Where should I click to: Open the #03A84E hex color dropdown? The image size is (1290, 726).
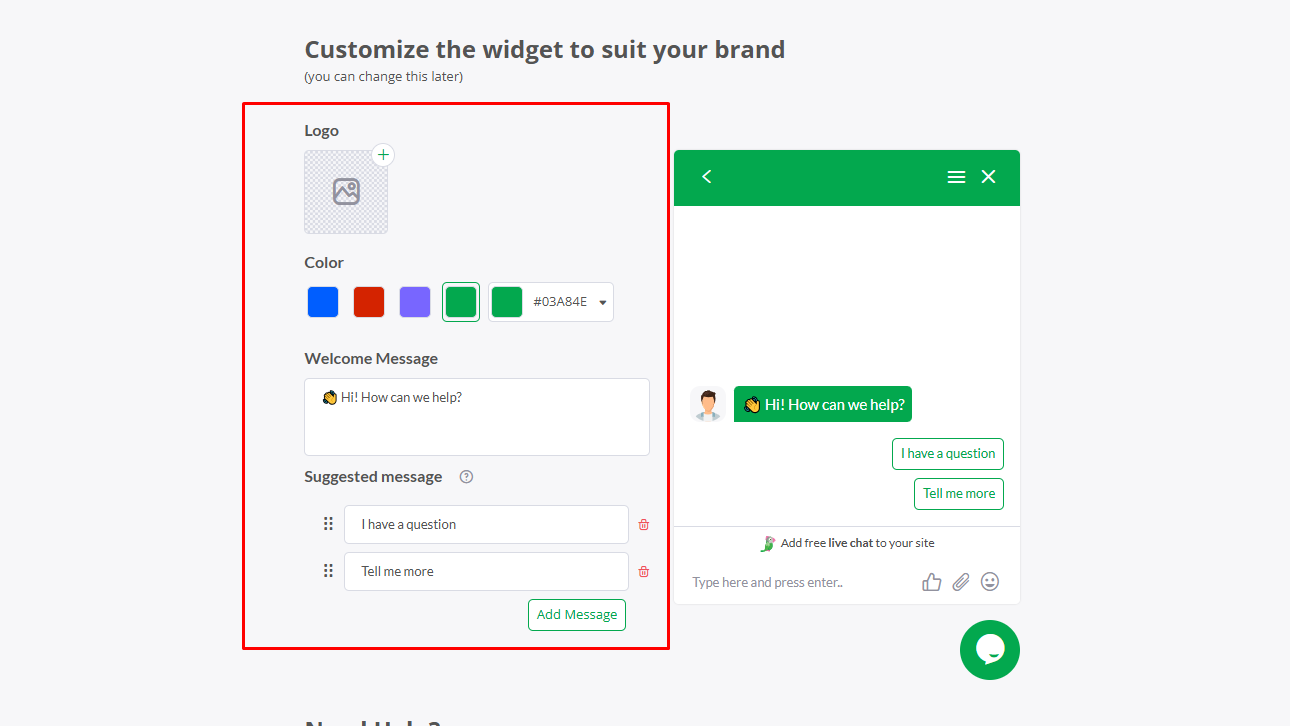(601, 301)
